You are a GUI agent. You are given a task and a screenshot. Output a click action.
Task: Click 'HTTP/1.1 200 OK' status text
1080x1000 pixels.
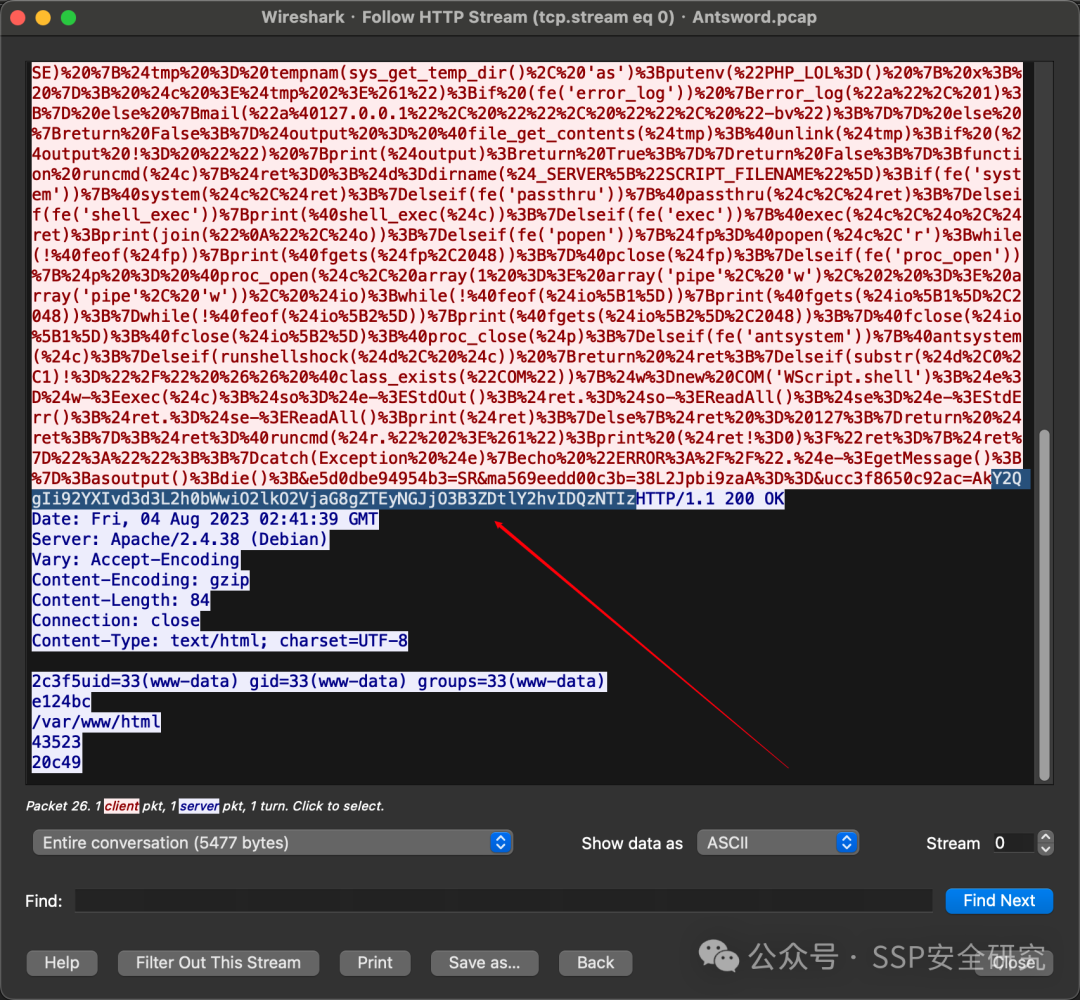710,499
